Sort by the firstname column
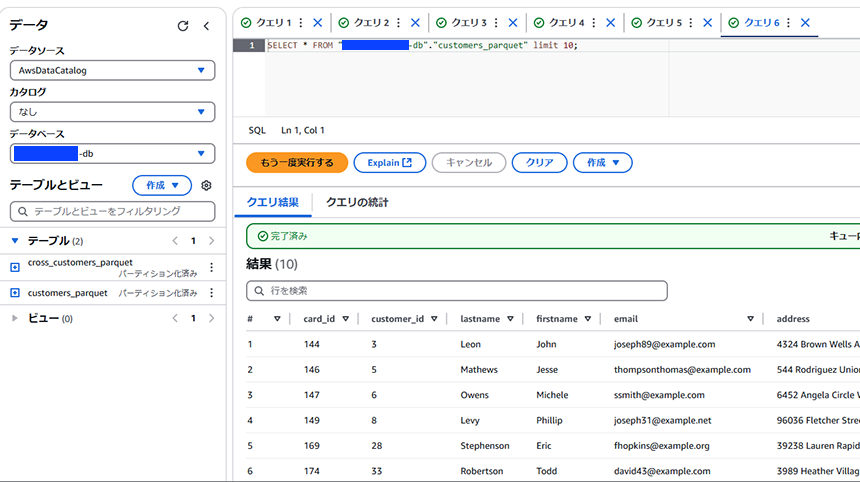860x482 pixels. click(587, 319)
